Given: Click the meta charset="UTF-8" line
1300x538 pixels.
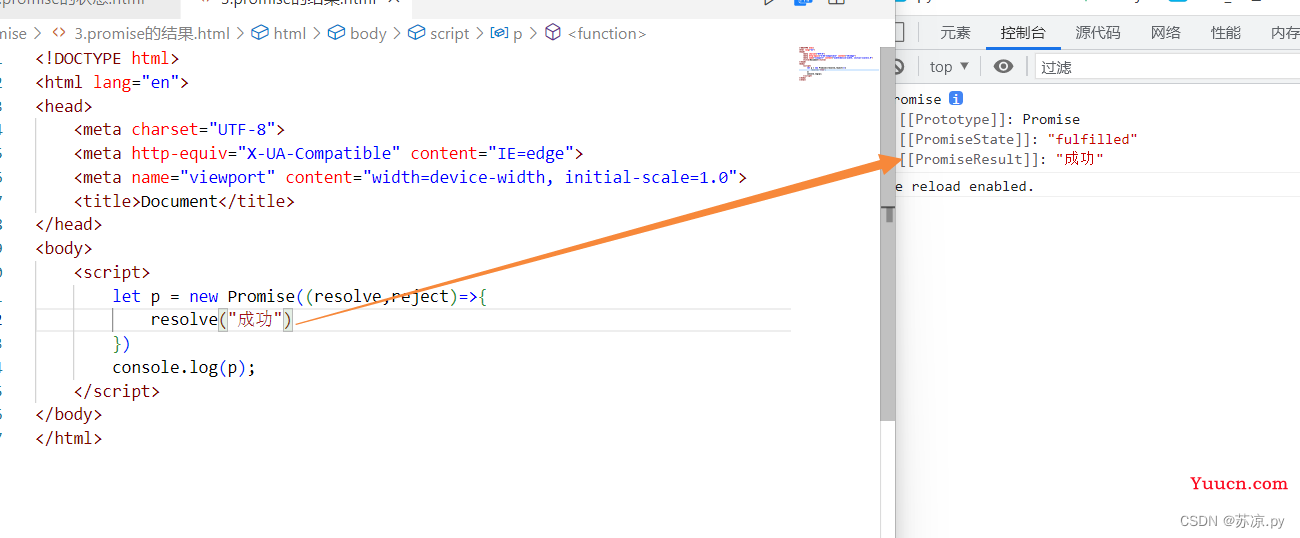Looking at the screenshot, I should (180, 129).
